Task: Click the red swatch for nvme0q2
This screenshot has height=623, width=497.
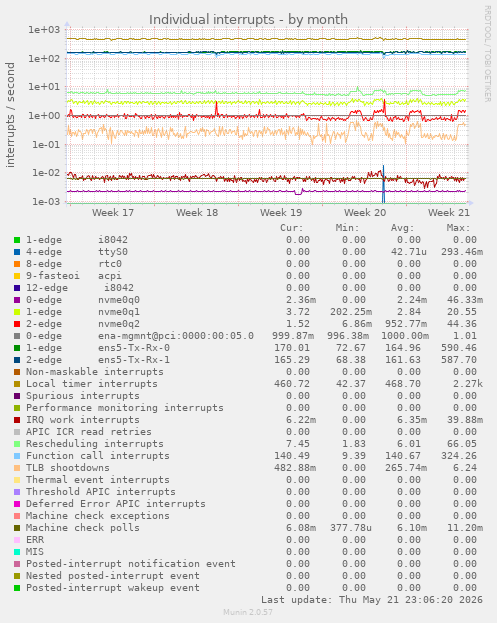Action: click(x=17, y=324)
